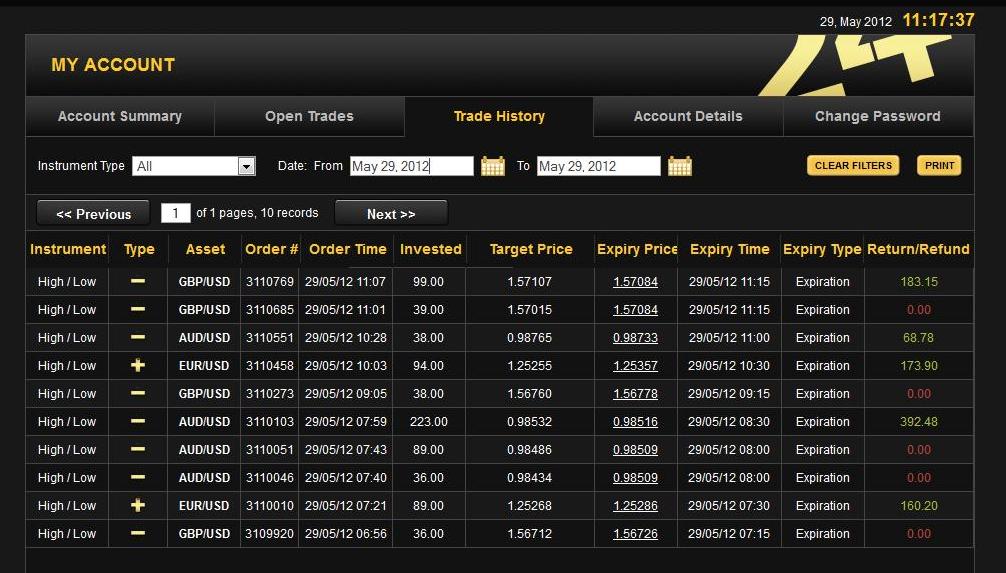The height and width of the screenshot is (573, 1006).
Task: Click the MY ACCOUNT heading
Action: 113,65
